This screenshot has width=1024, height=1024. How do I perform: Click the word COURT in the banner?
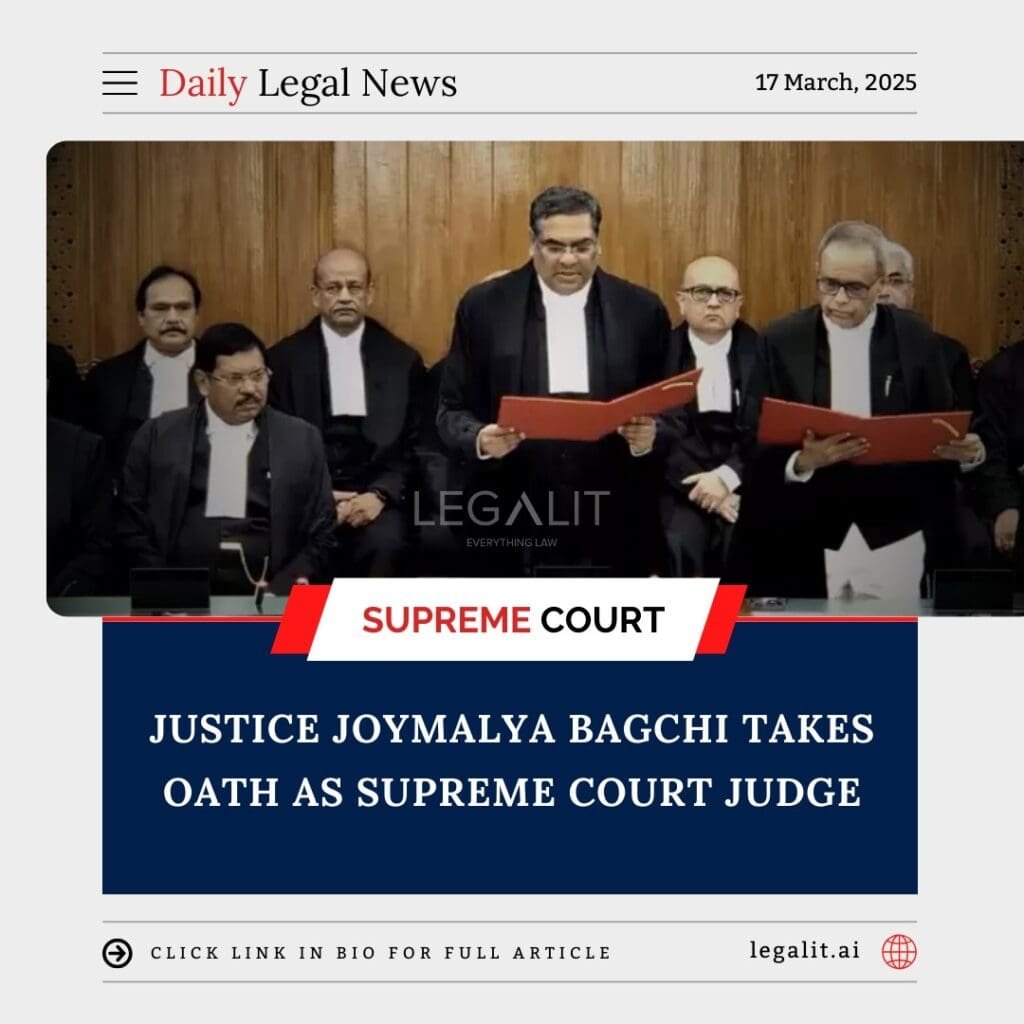602,620
